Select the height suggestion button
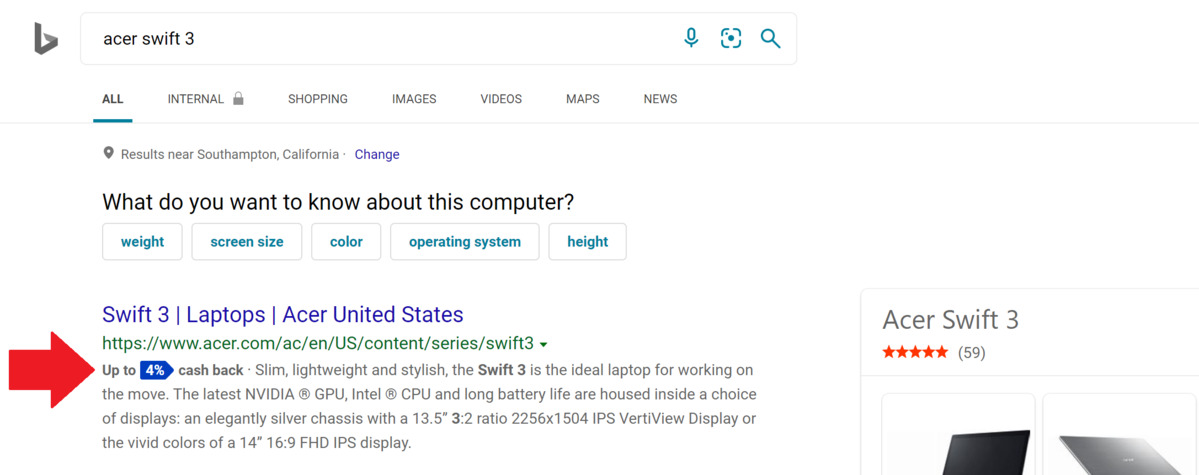Image resolution: width=1199 pixels, height=475 pixels. pos(587,242)
